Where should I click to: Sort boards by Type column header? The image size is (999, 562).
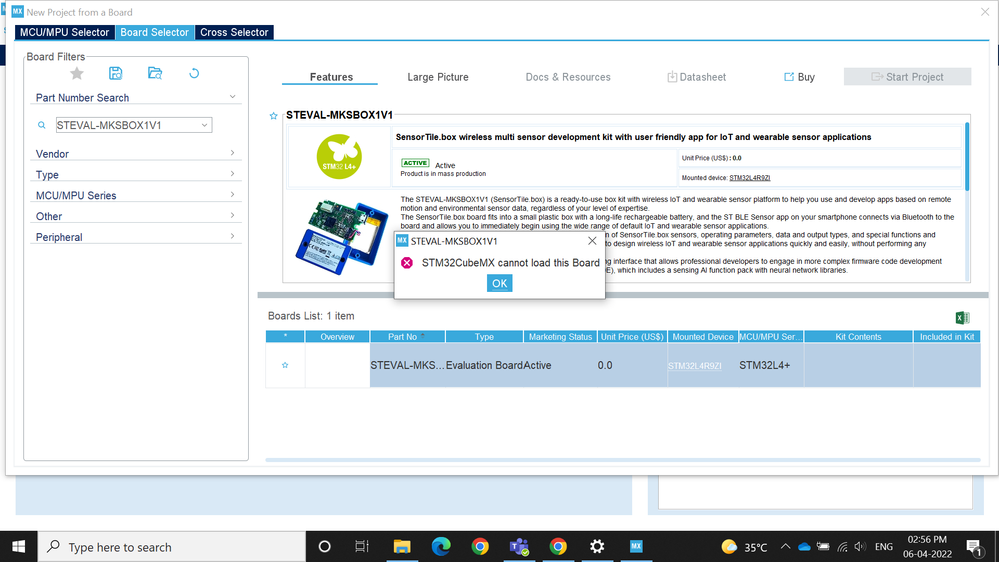pos(484,336)
